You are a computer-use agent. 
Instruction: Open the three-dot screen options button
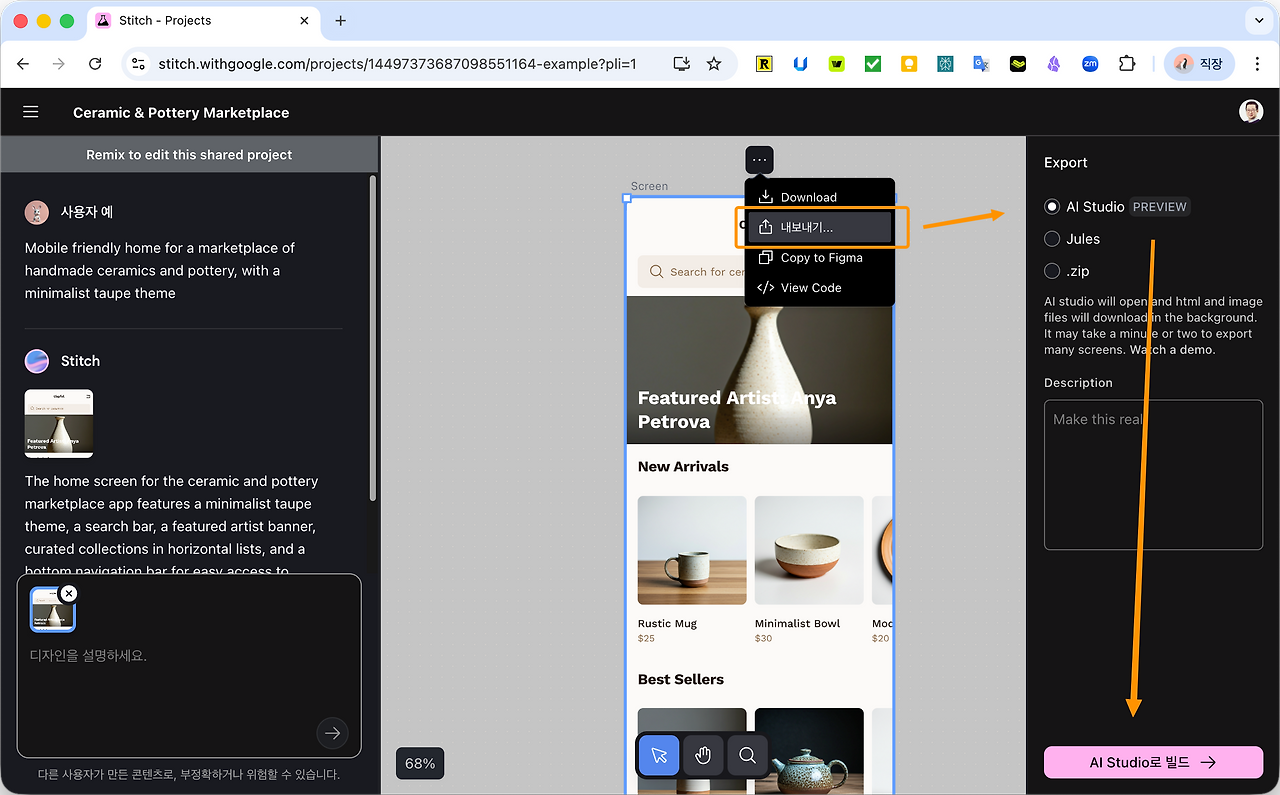point(759,160)
